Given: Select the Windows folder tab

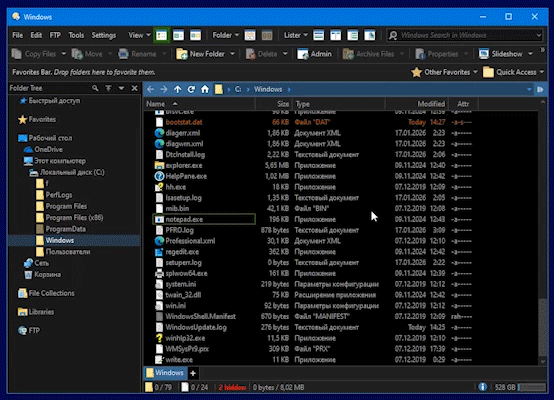Looking at the screenshot, I should coord(165,373).
